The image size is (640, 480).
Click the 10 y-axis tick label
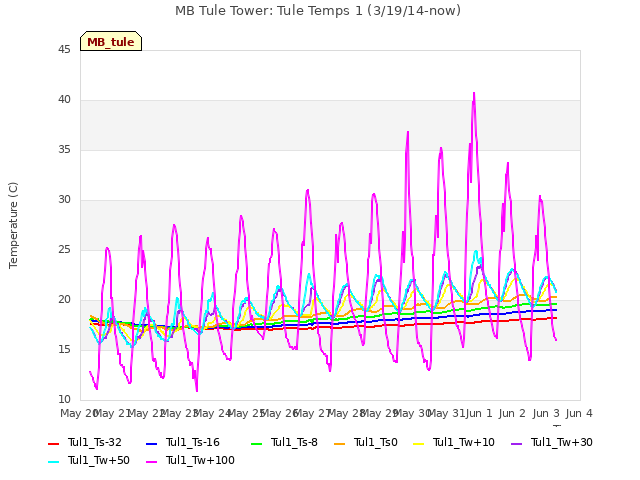64,400
